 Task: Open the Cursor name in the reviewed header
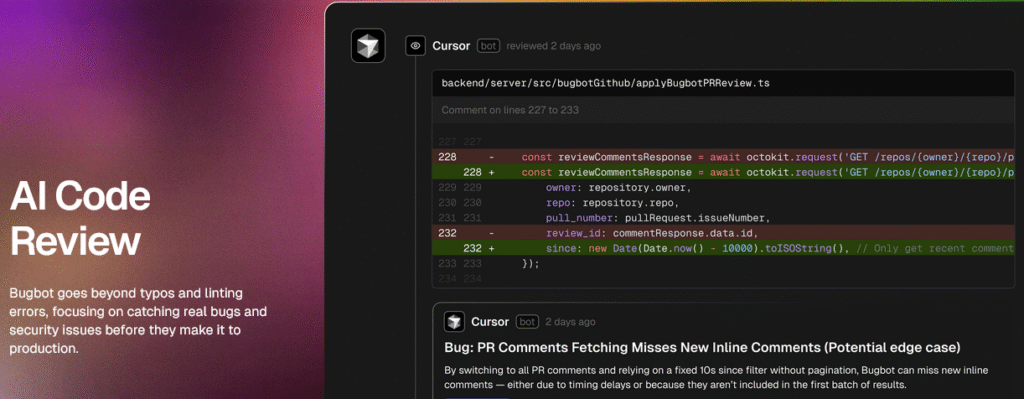pyautogui.click(x=451, y=46)
